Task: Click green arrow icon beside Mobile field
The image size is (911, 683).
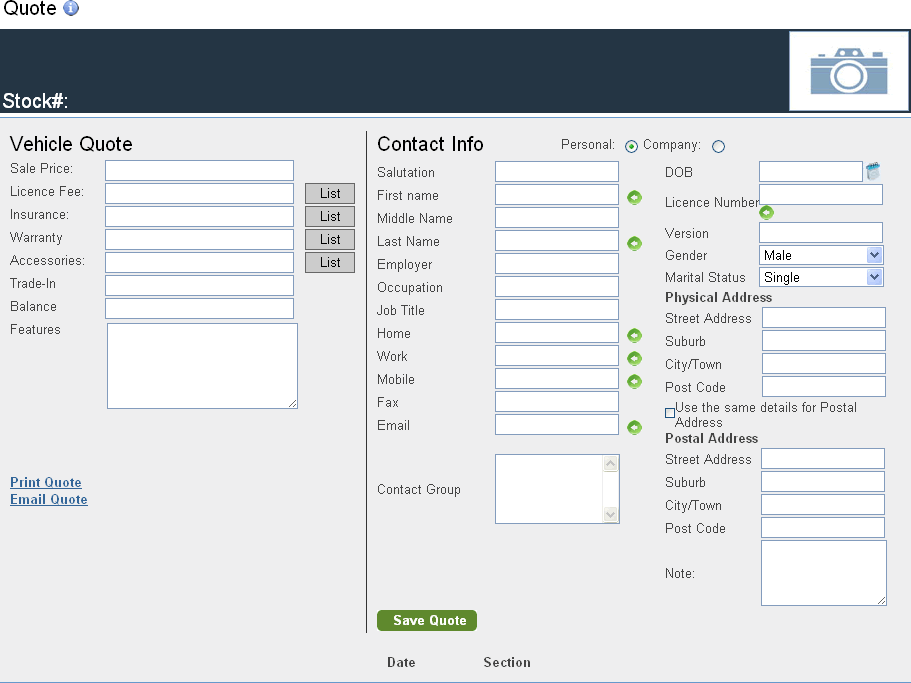Action: [x=634, y=381]
